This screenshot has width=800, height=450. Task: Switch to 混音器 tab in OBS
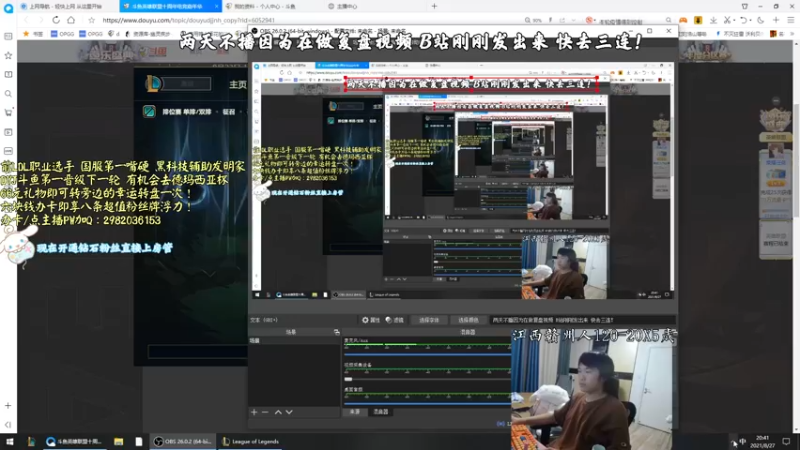click(381, 412)
